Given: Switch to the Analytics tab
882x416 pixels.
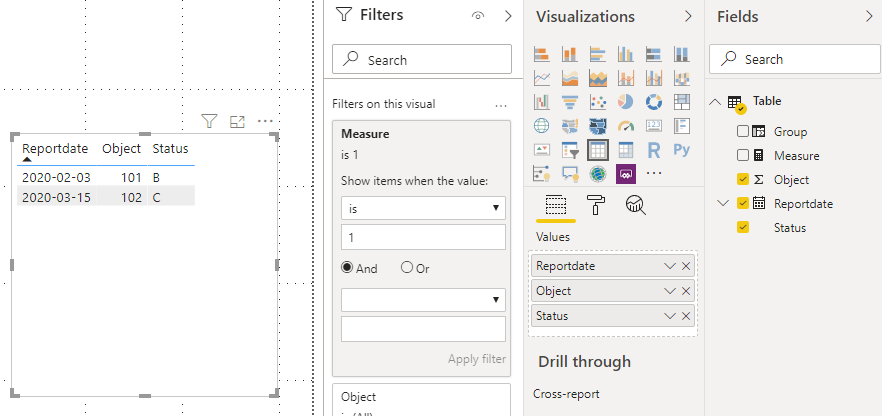Looking at the screenshot, I should (x=636, y=205).
